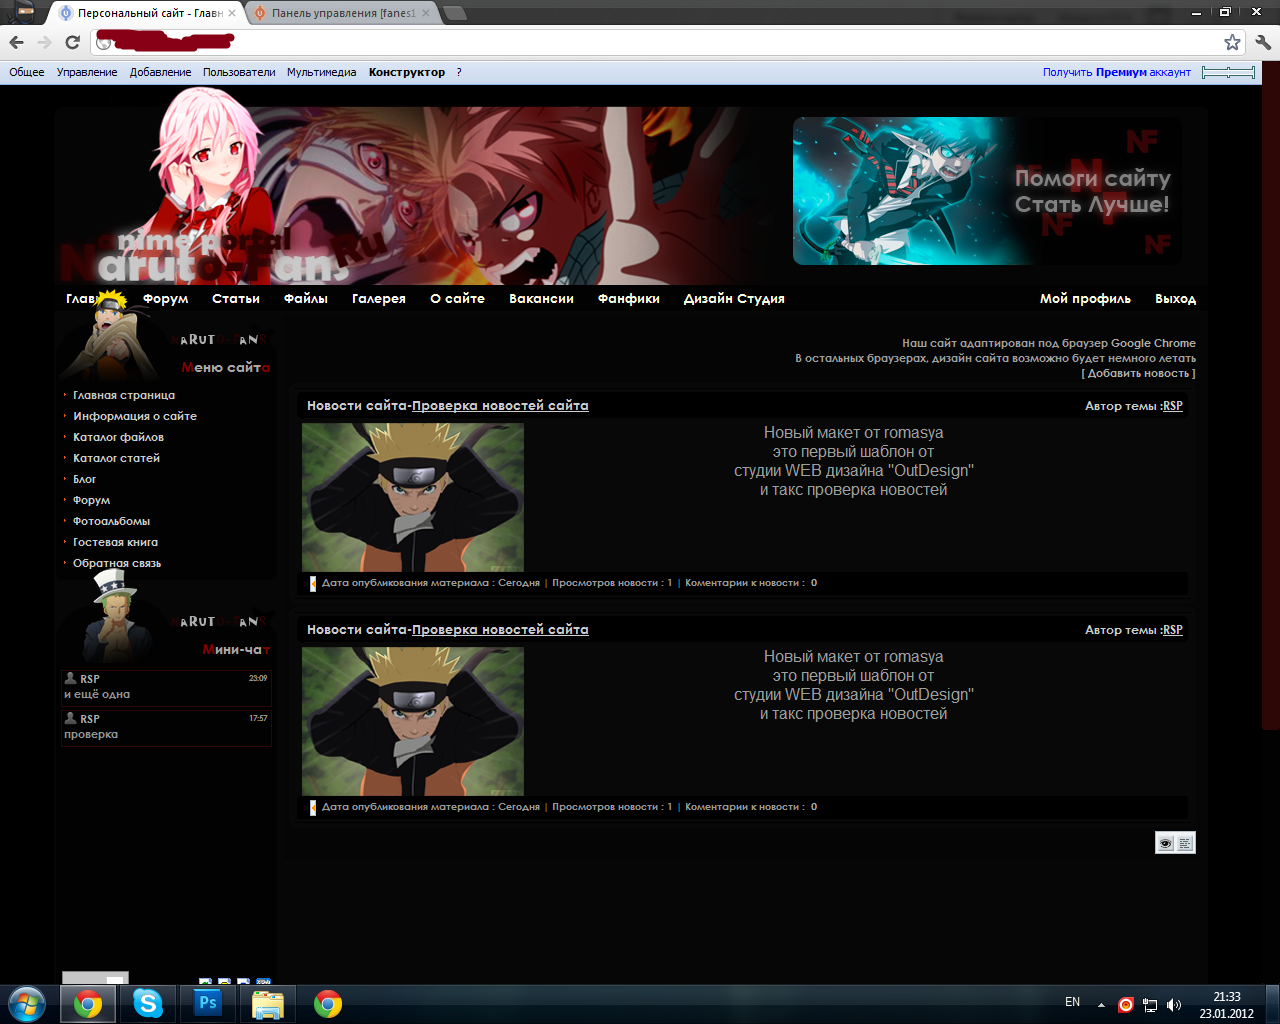
Task: Open 'Статьи' in the site navigation
Action: (236, 298)
